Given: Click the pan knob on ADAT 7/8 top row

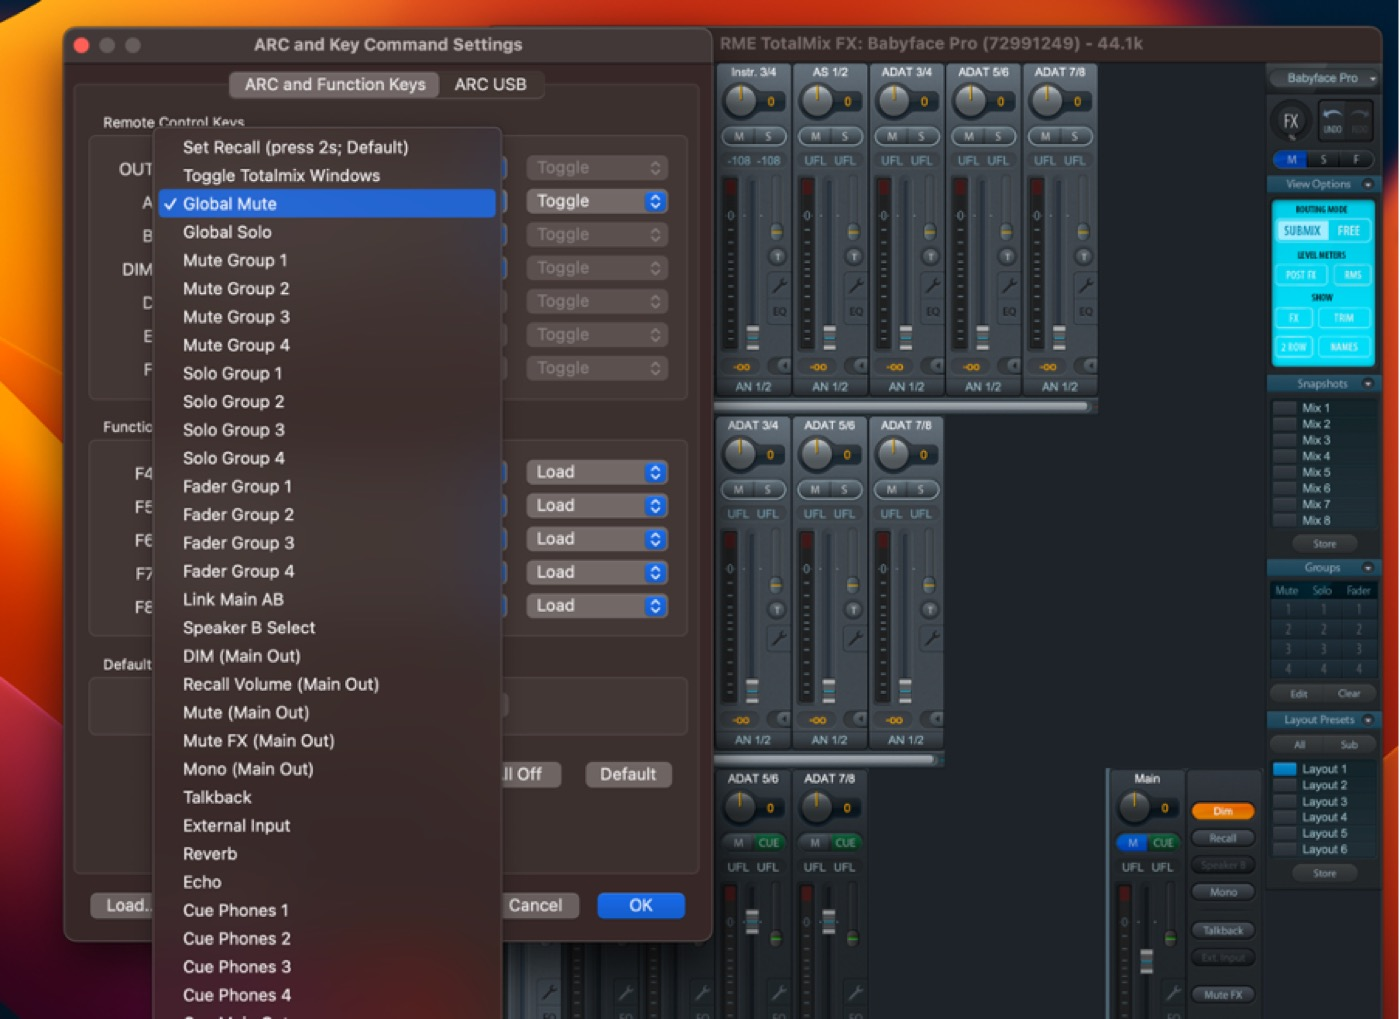Looking at the screenshot, I should (1047, 100).
